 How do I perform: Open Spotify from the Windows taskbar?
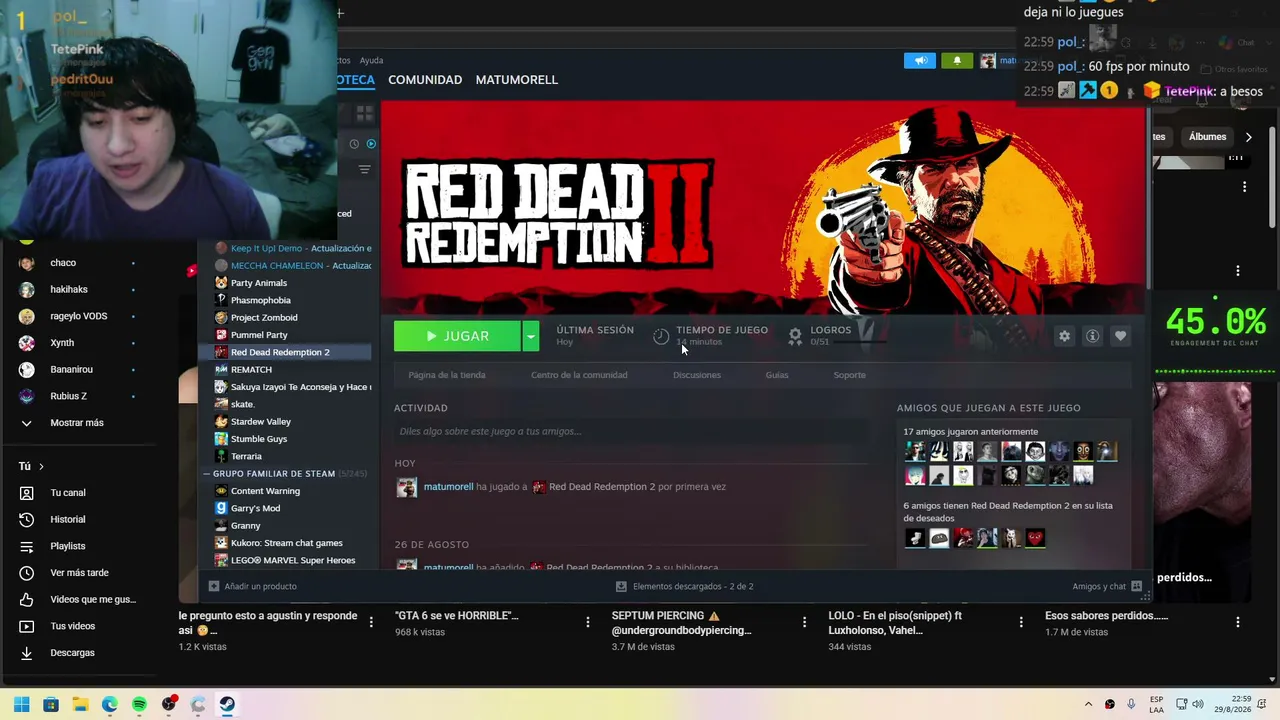pyautogui.click(x=139, y=704)
